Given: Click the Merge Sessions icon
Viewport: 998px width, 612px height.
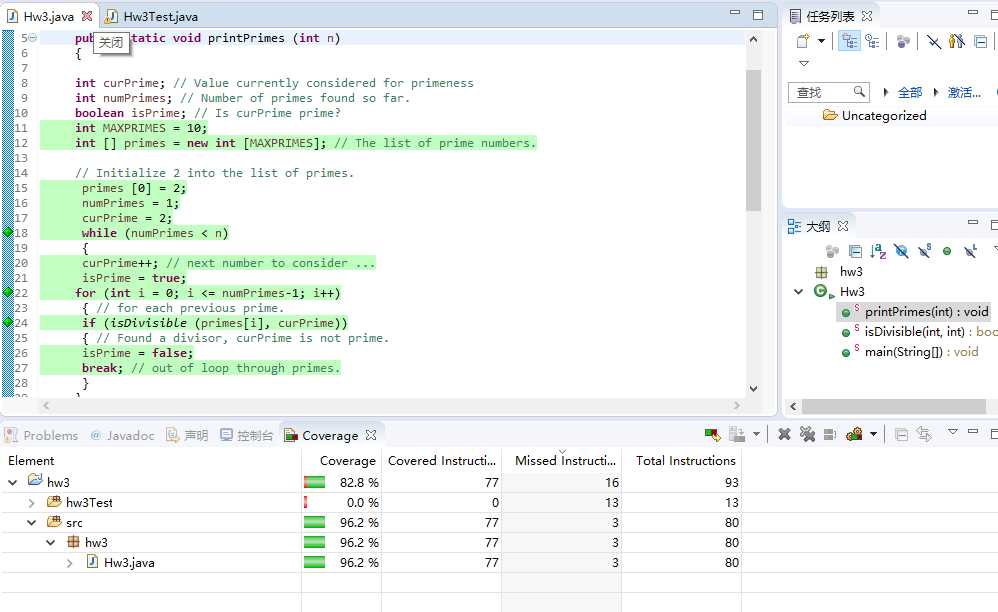Looking at the screenshot, I should pos(830,435).
